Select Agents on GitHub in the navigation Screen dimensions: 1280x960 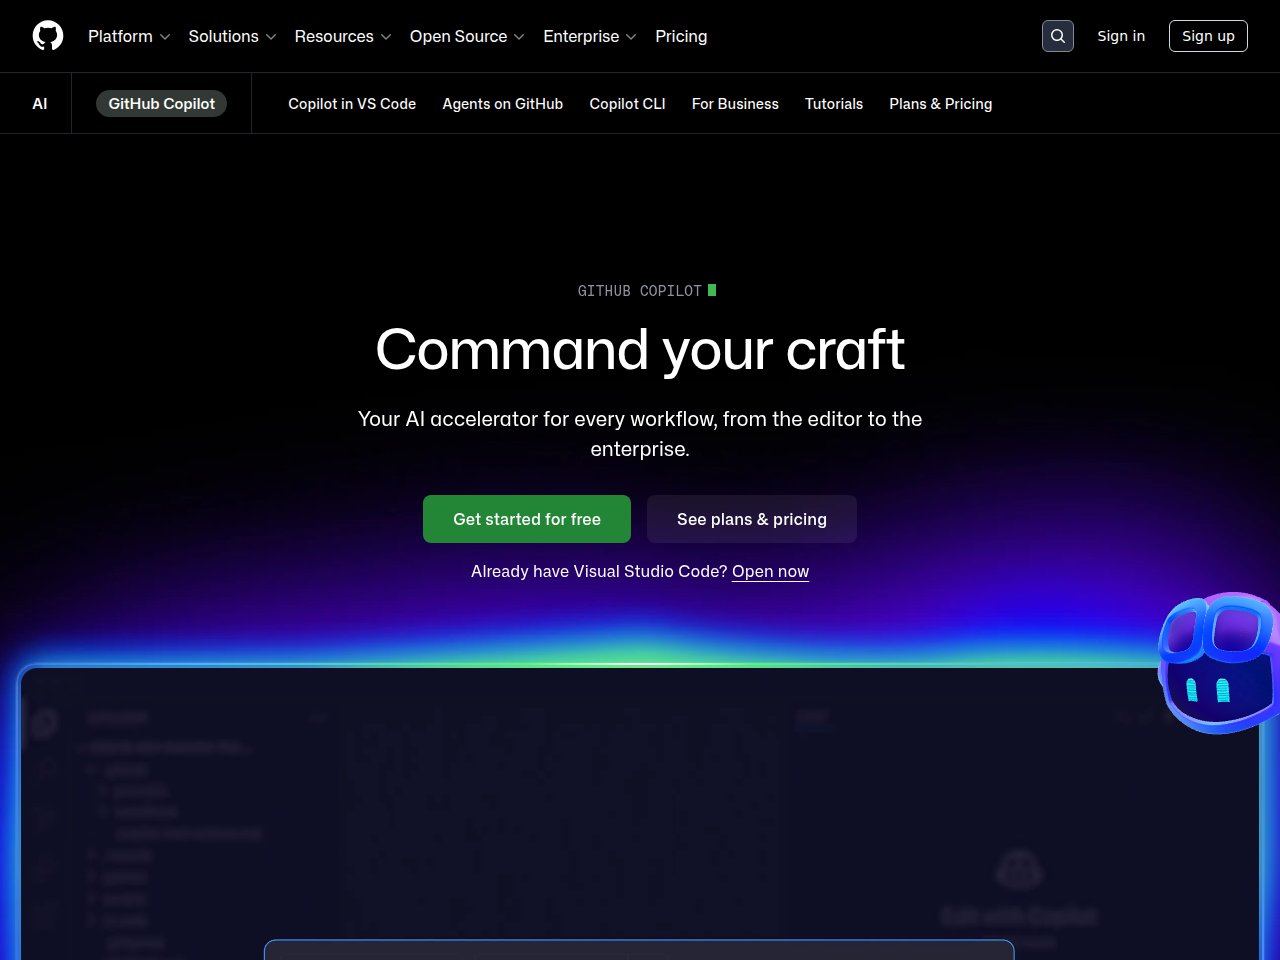502,103
